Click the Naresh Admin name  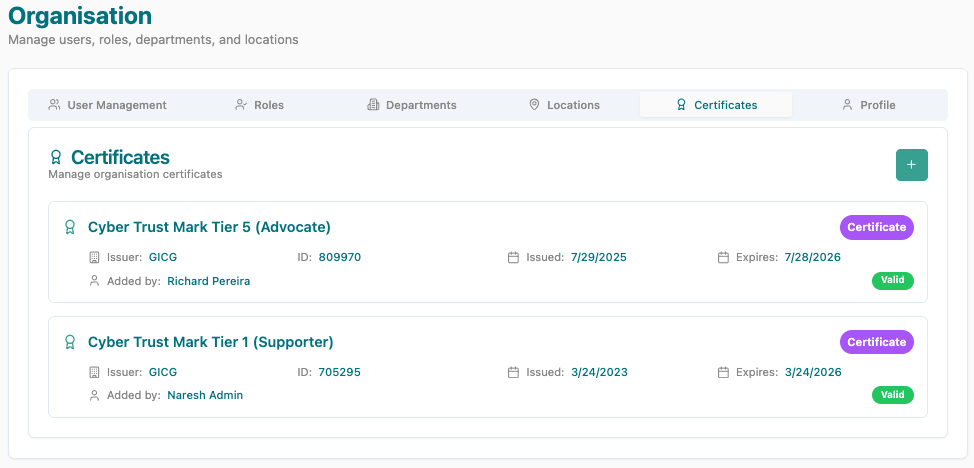pyautogui.click(x=205, y=395)
